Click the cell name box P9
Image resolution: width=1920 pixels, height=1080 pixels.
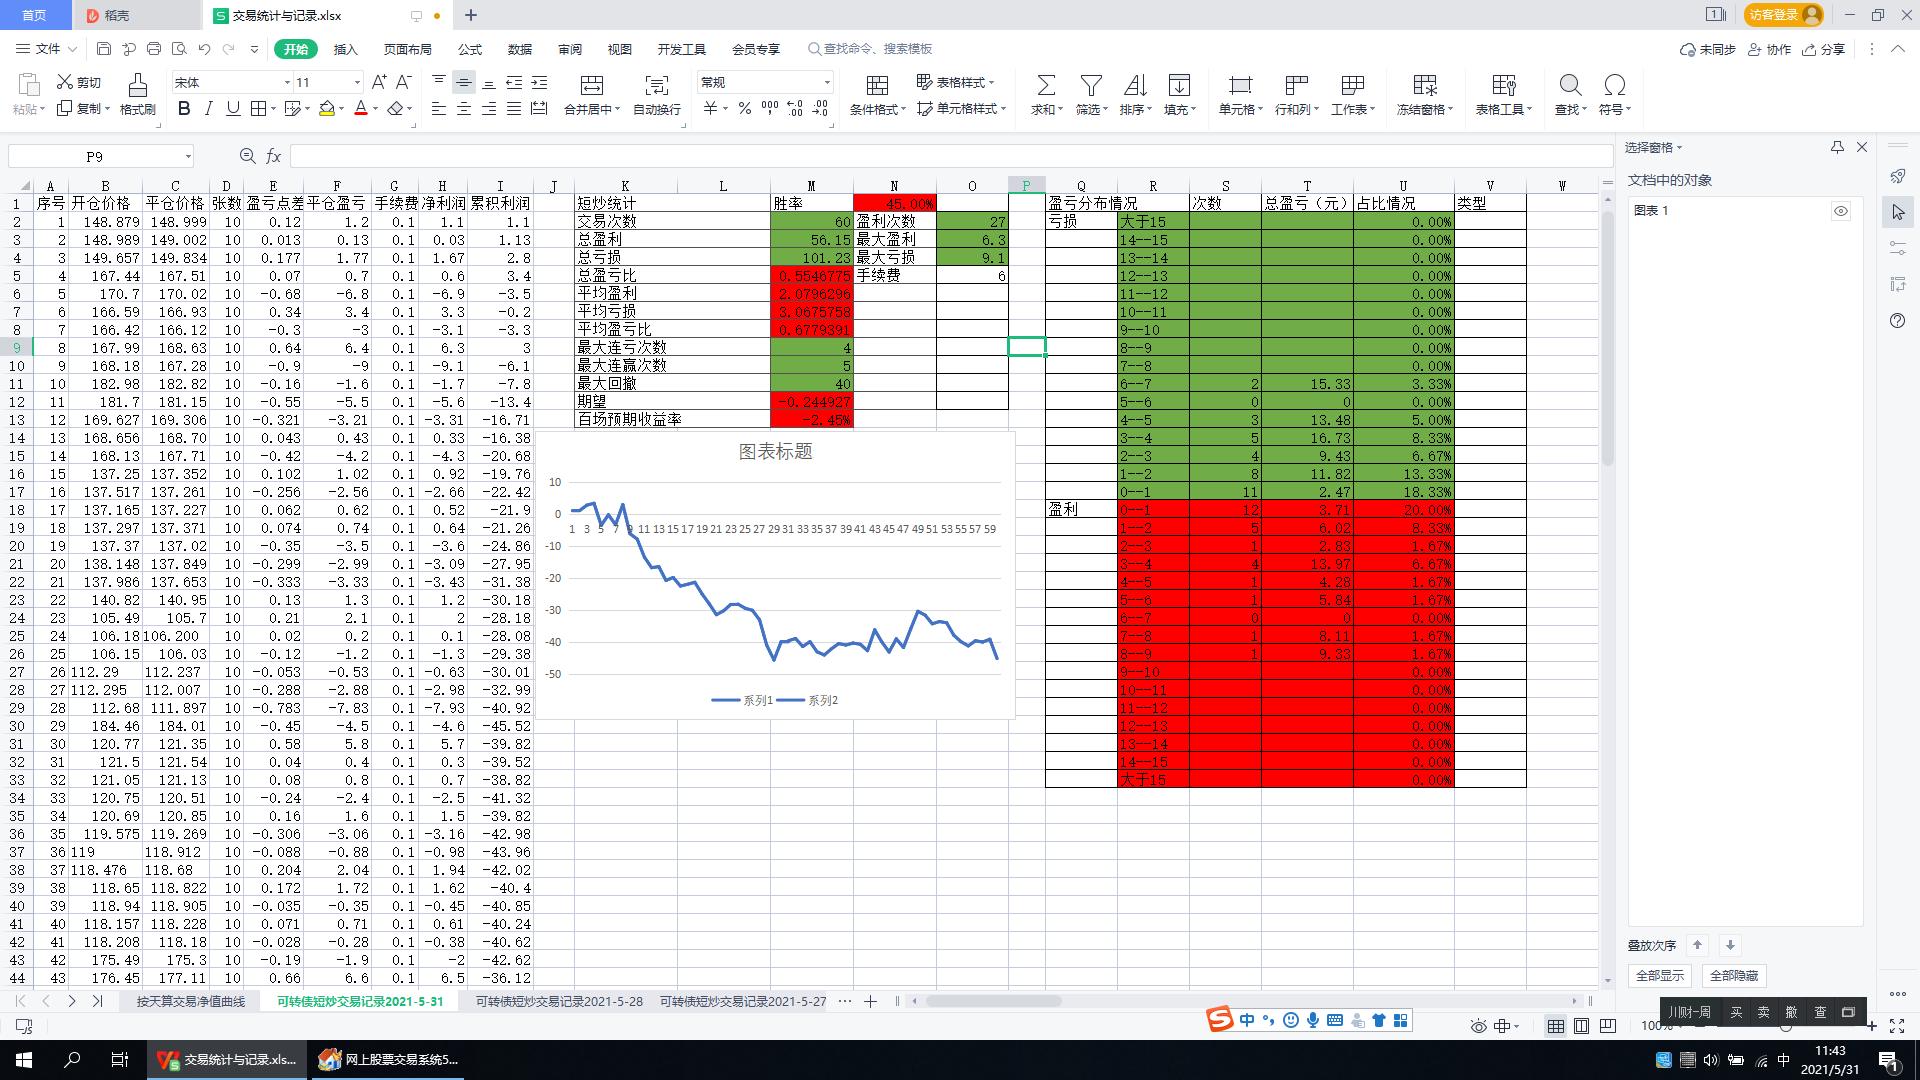94,157
